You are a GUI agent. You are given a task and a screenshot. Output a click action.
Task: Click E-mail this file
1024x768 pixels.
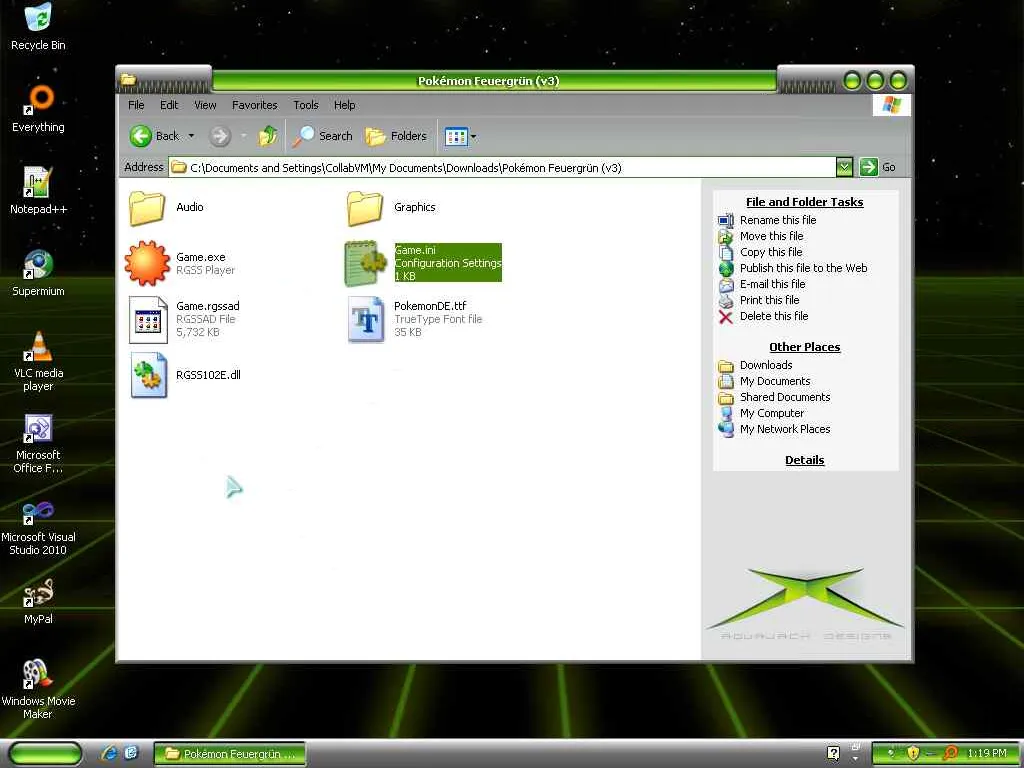click(772, 284)
